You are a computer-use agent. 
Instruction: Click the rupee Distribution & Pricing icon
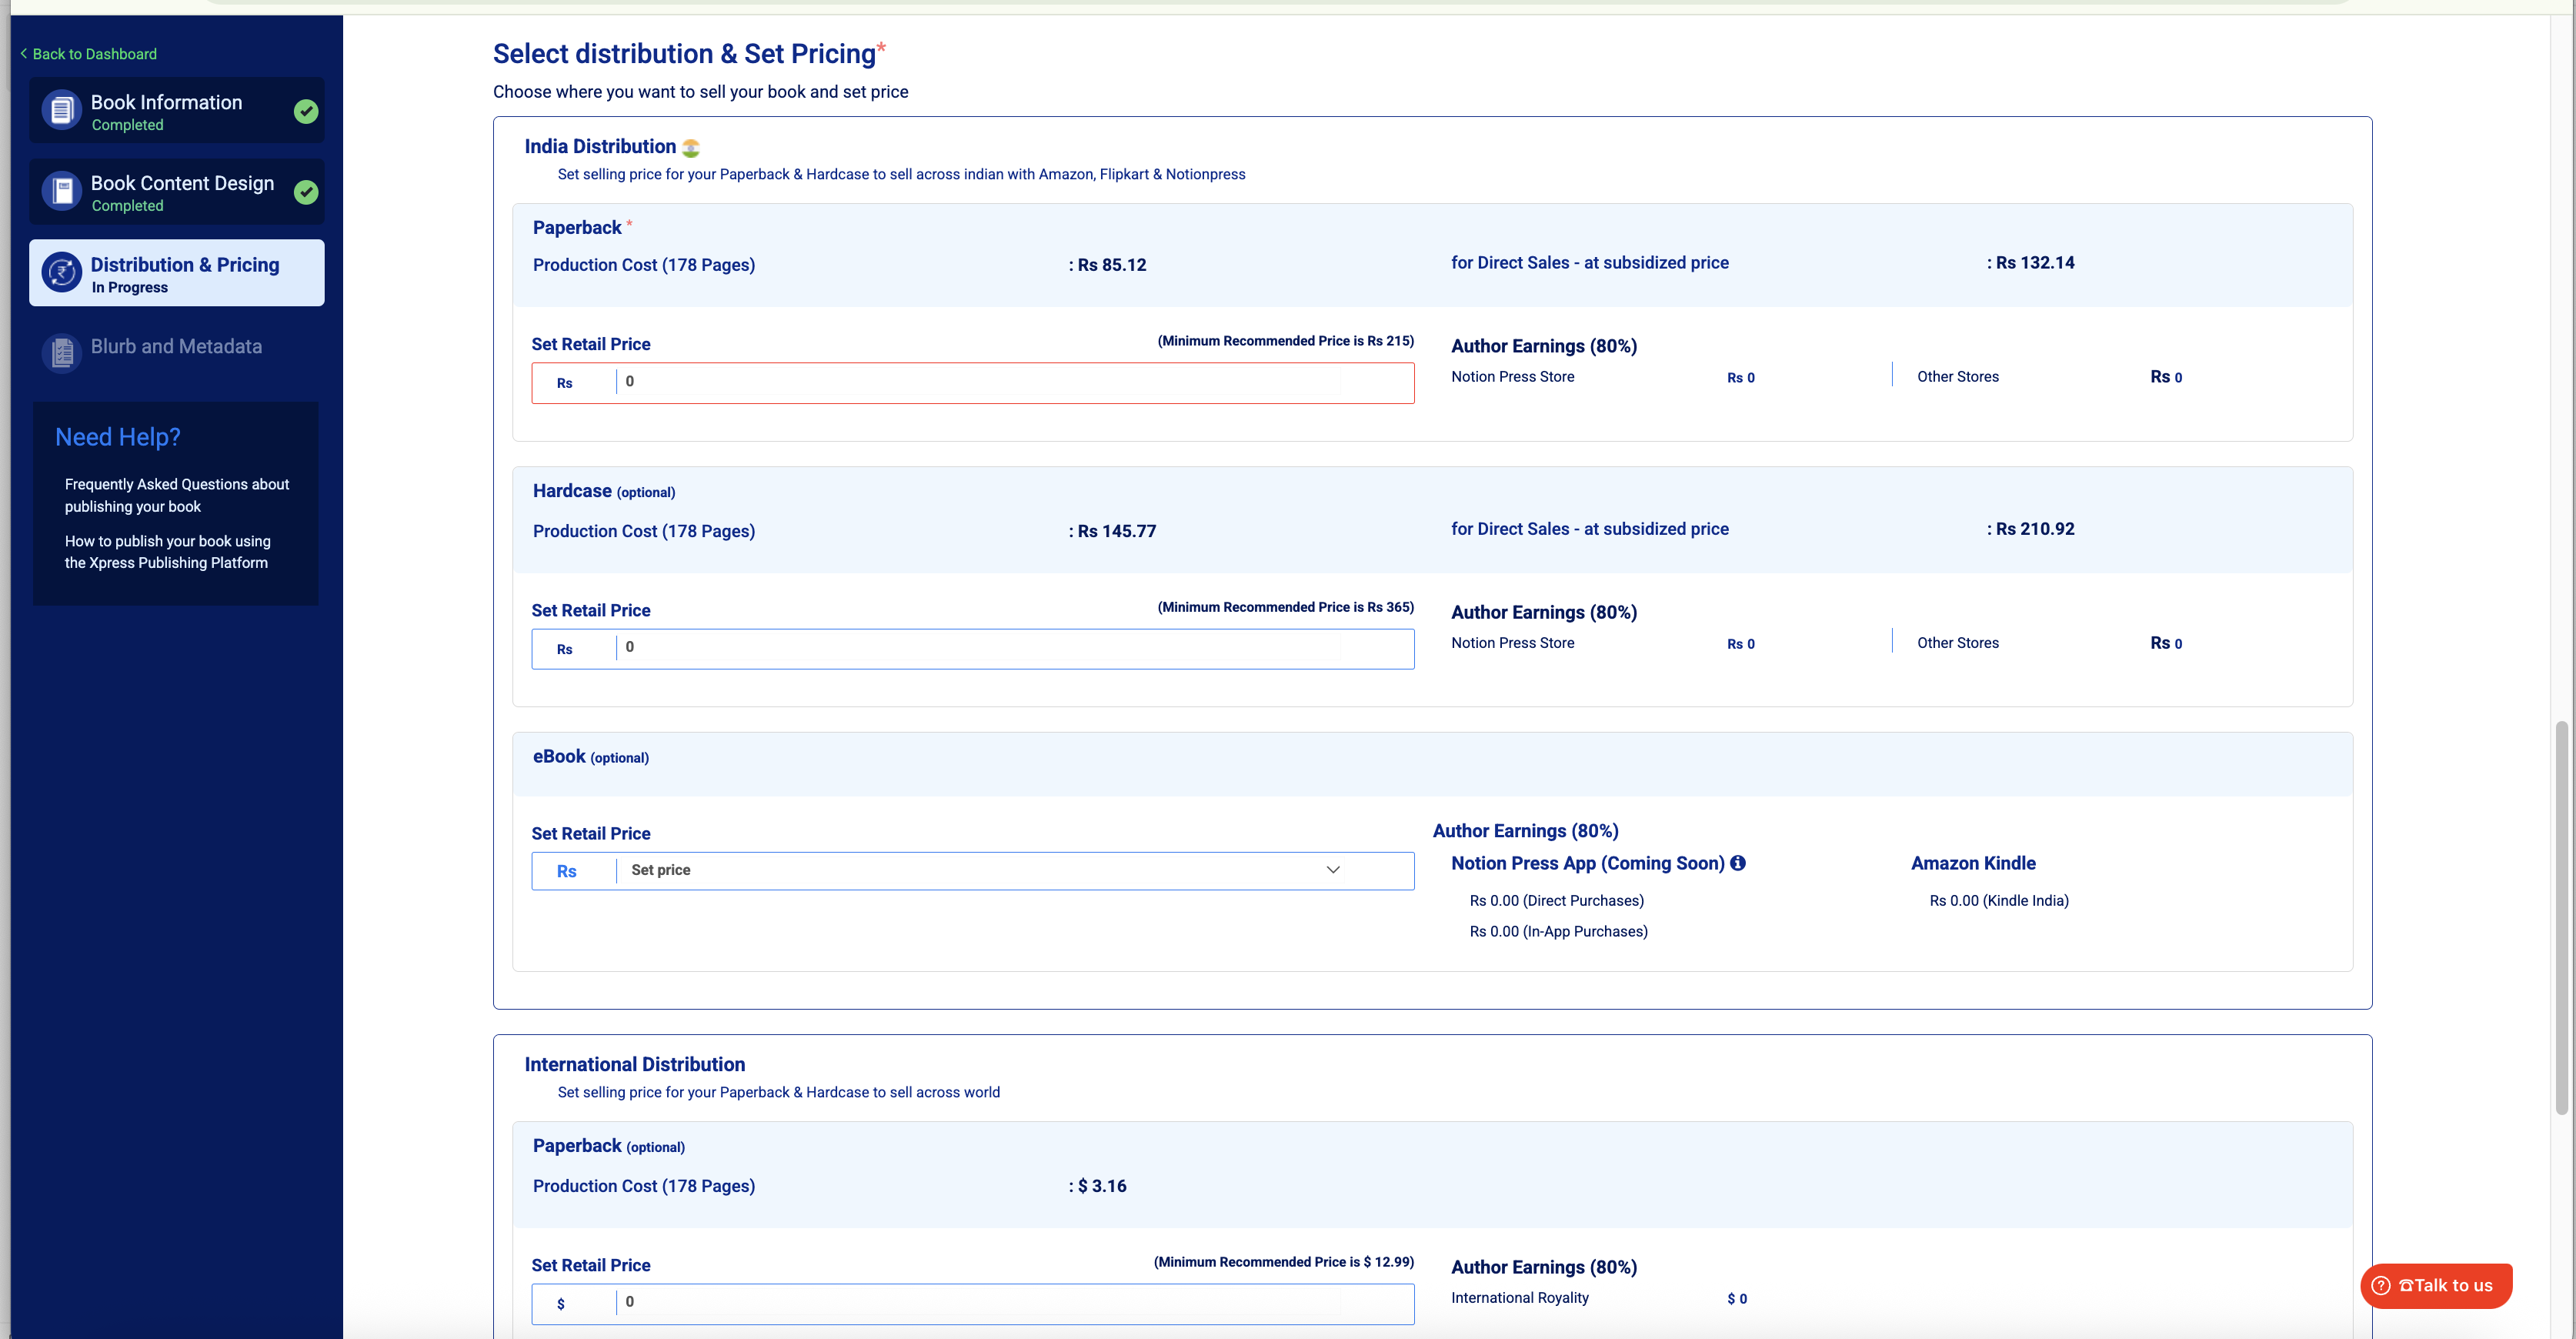(x=62, y=273)
